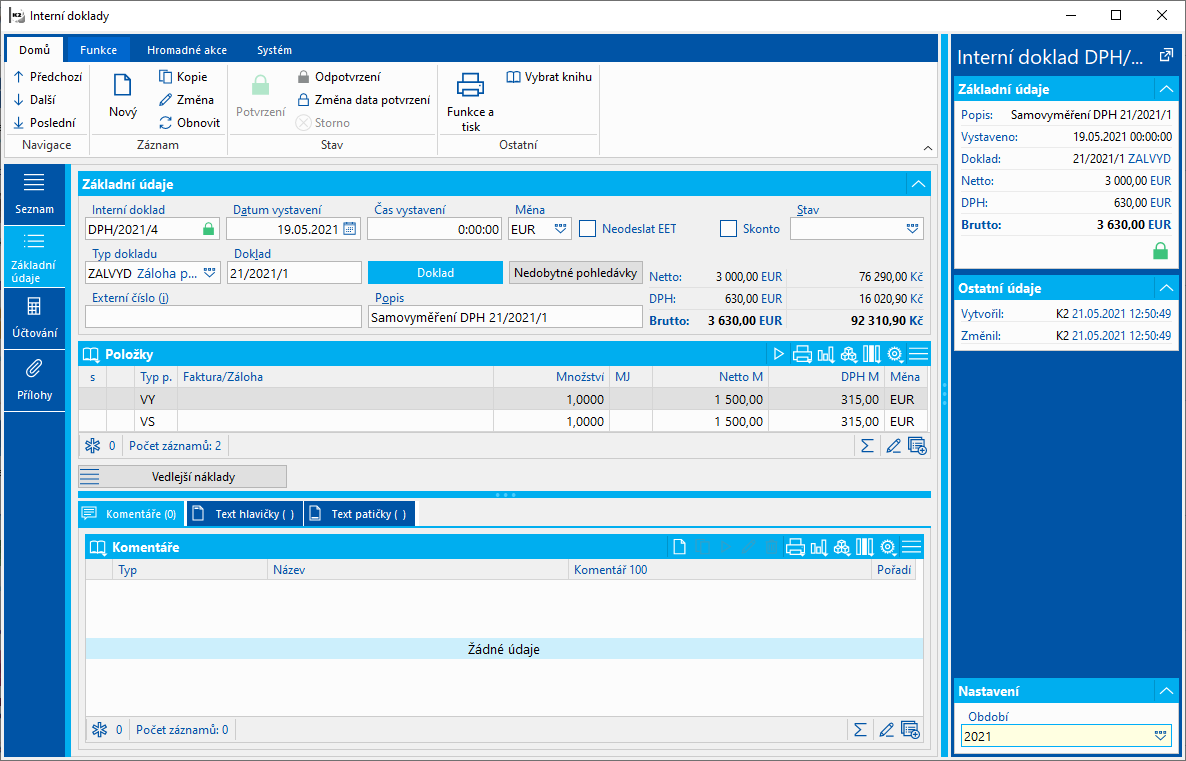Click sigma icon below Komentáře table
The image size is (1186, 761).
pos(860,730)
